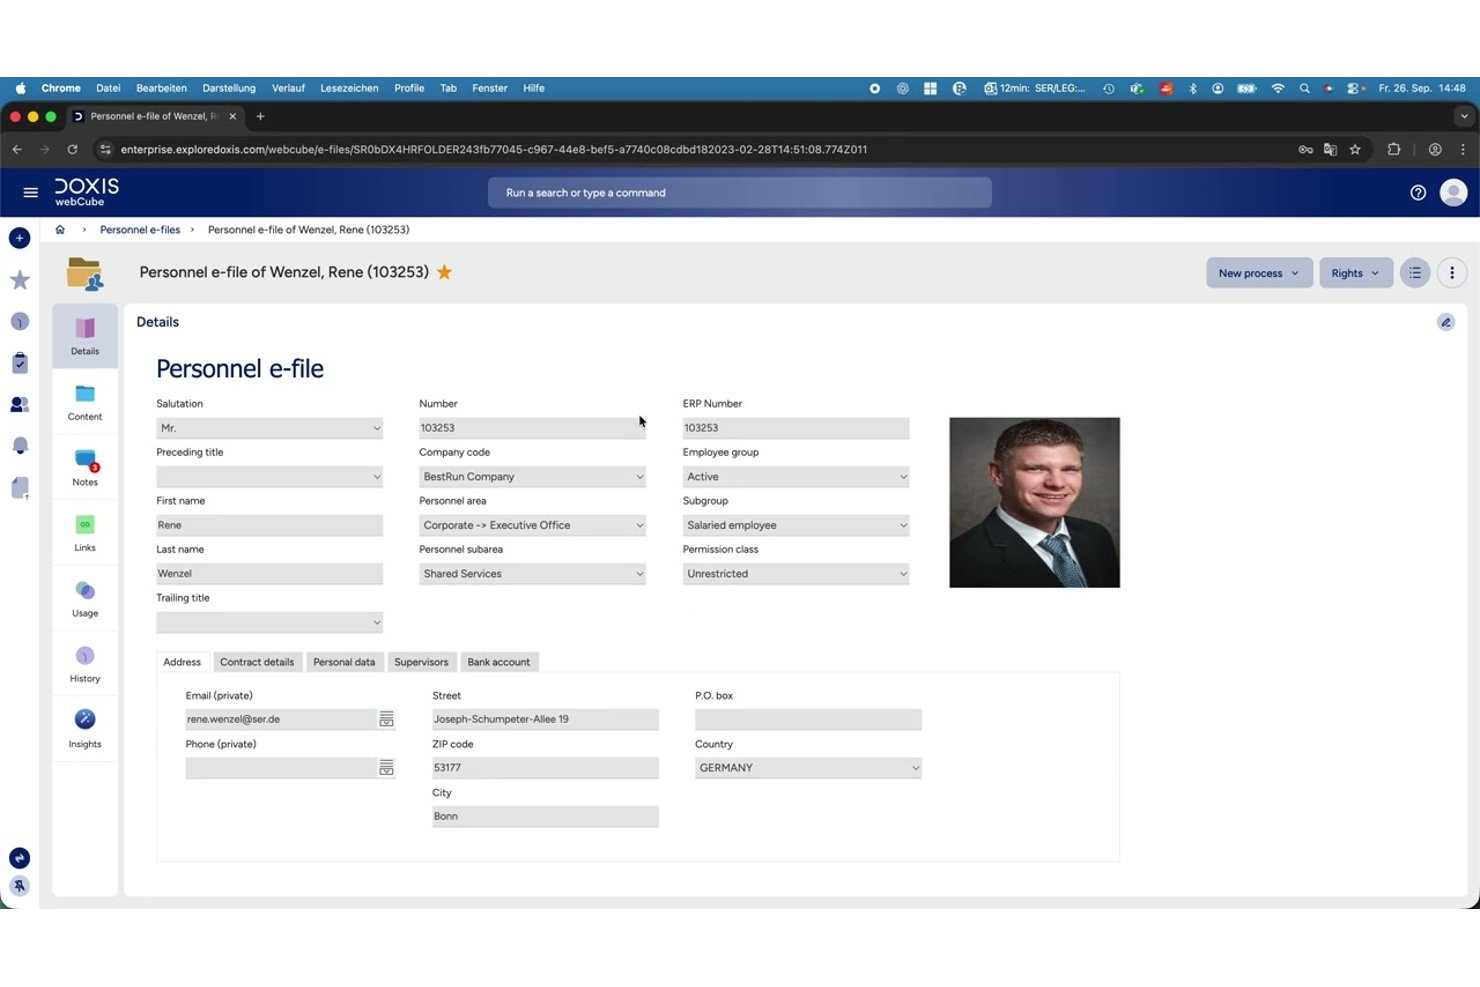Screen dimensions: 1480x987
Task: Click the plus create icon in left rail
Action: click(19, 238)
